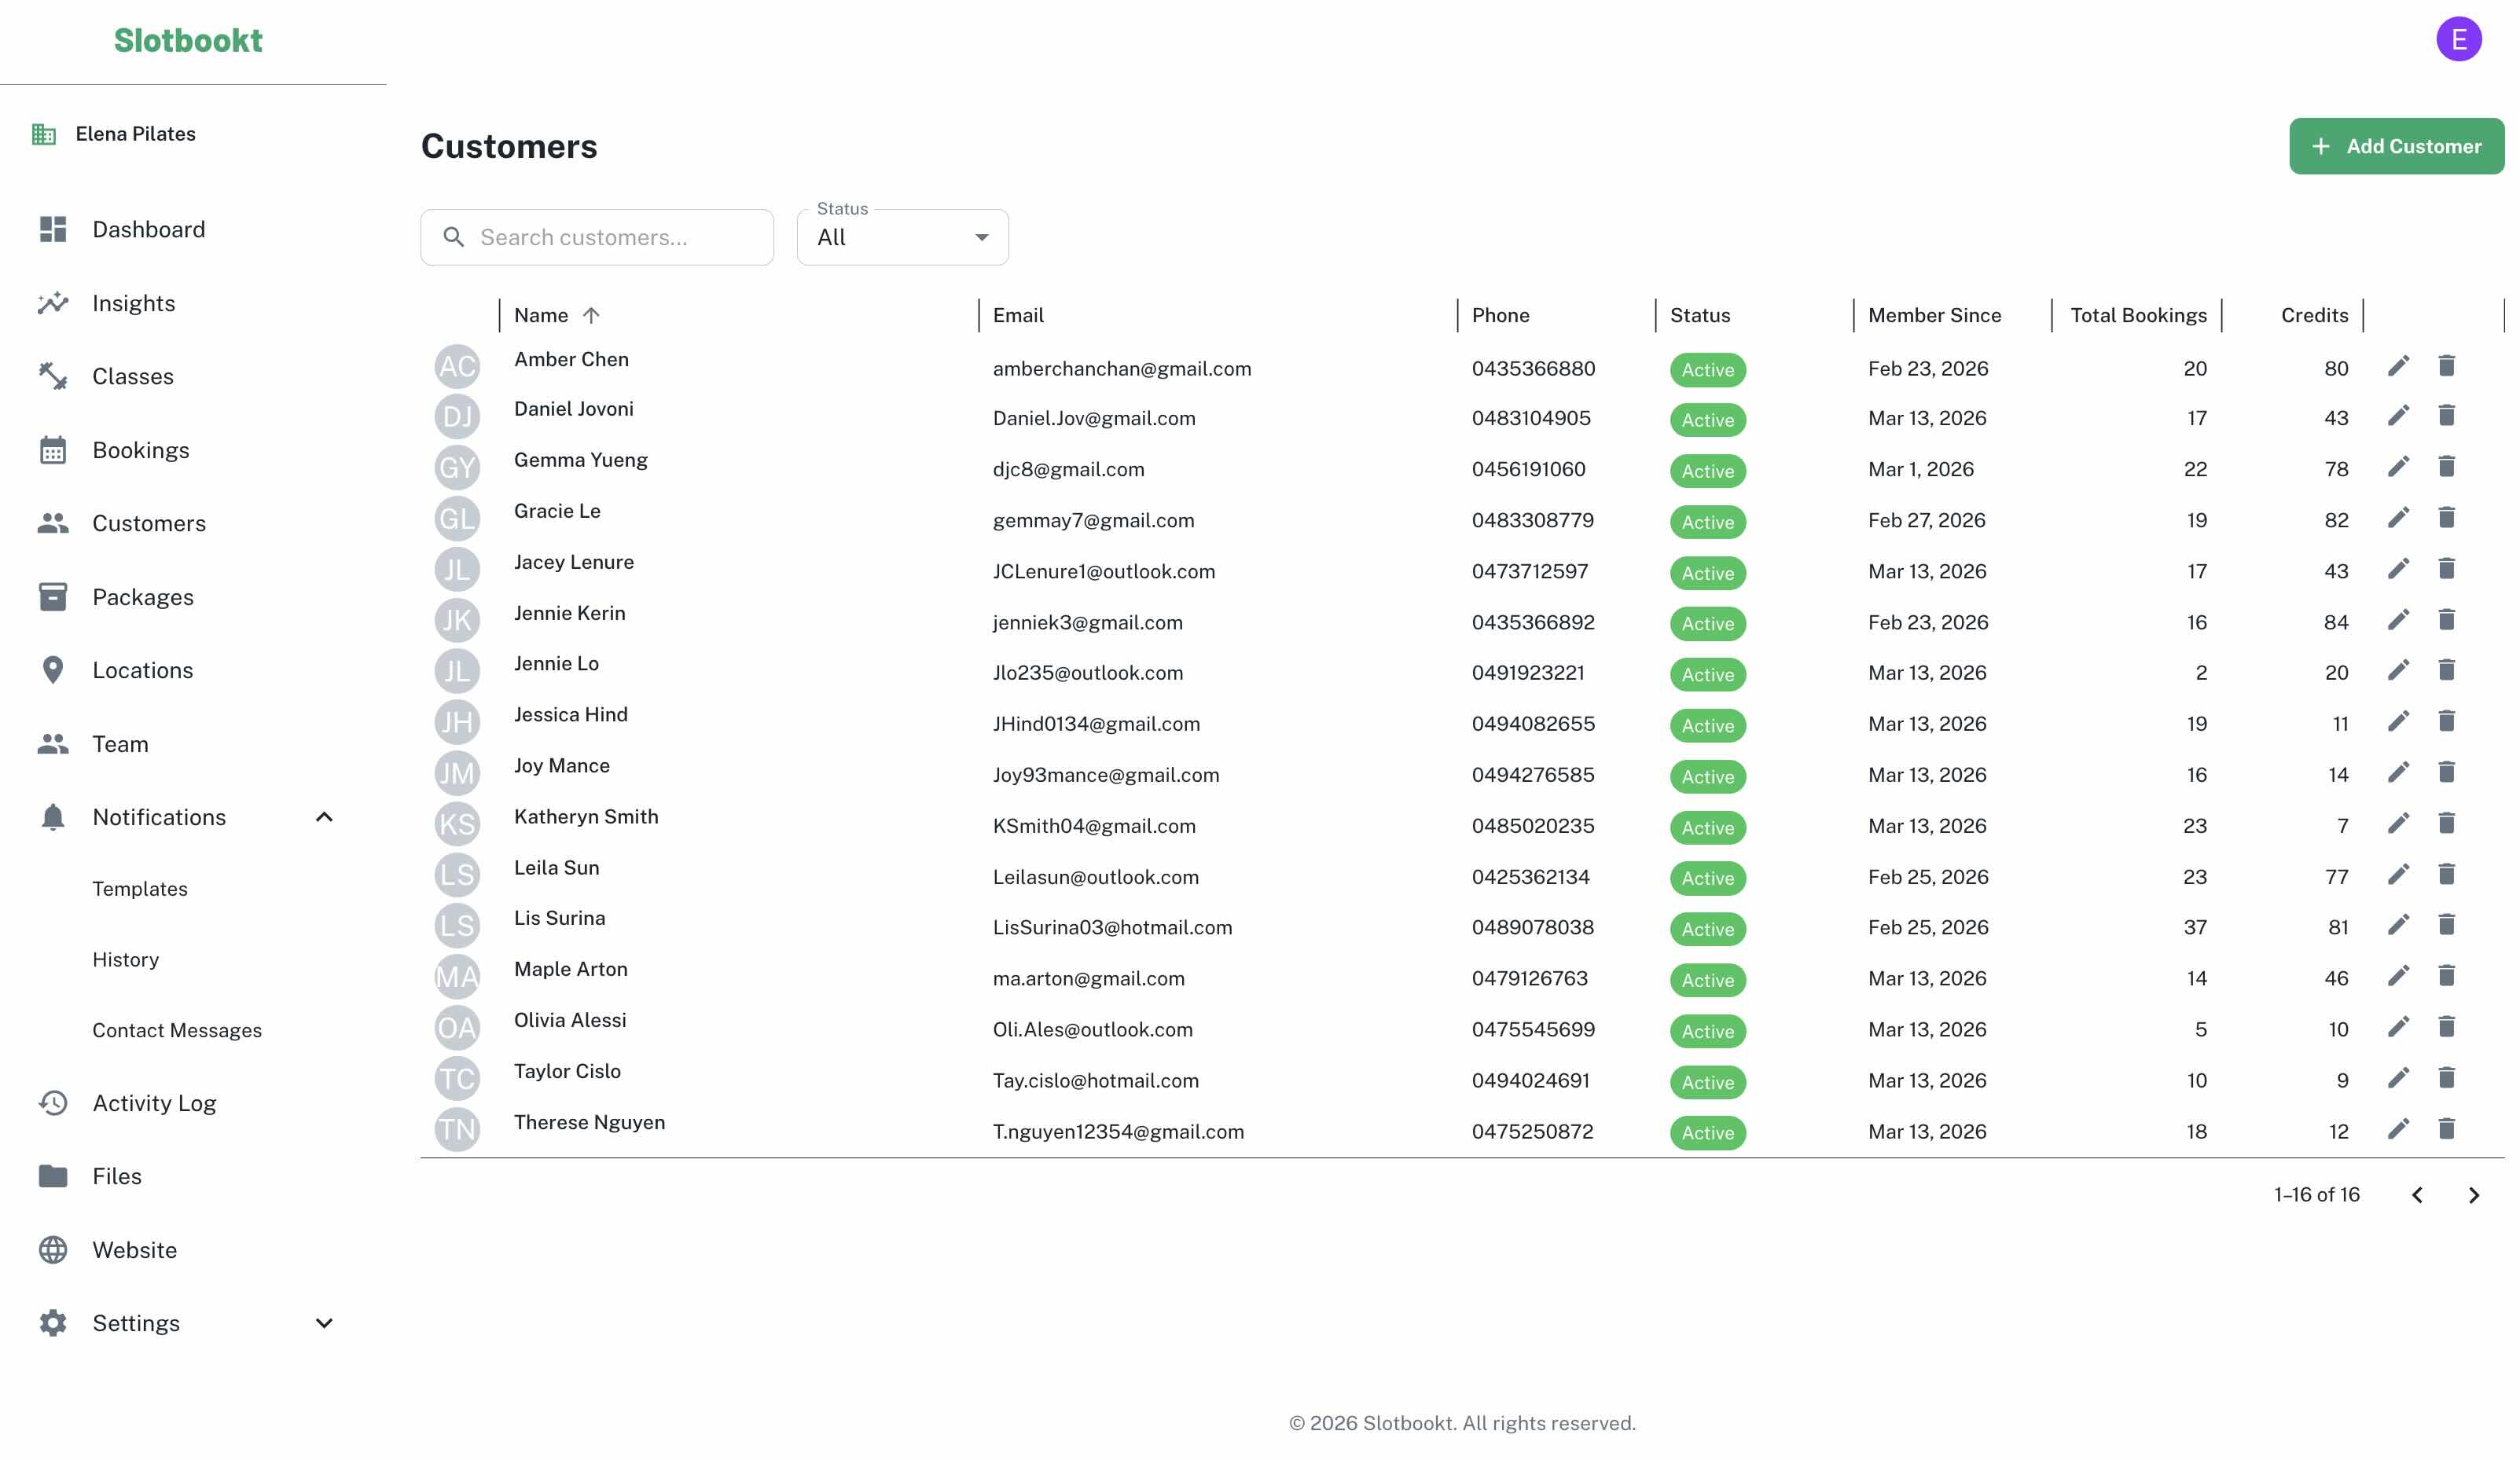Expand the Settings menu
This screenshot has height=1460, width=2520.
[x=323, y=1322]
